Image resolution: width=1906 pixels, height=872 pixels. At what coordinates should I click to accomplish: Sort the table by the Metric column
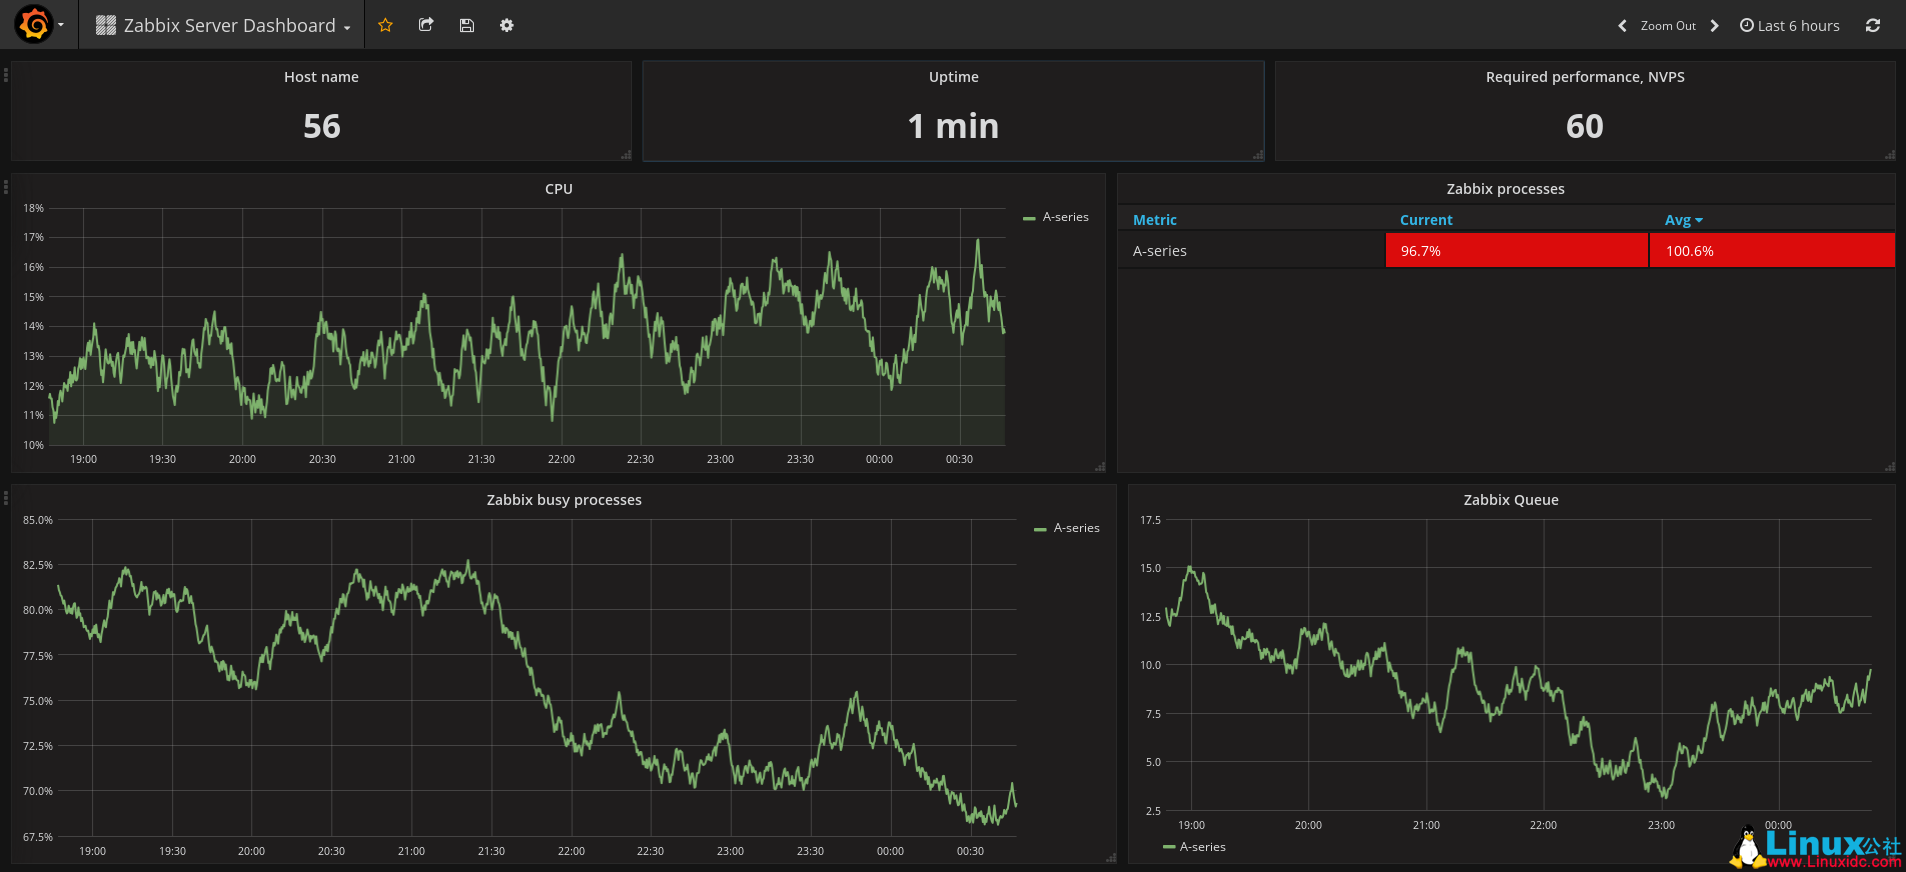1155,220
